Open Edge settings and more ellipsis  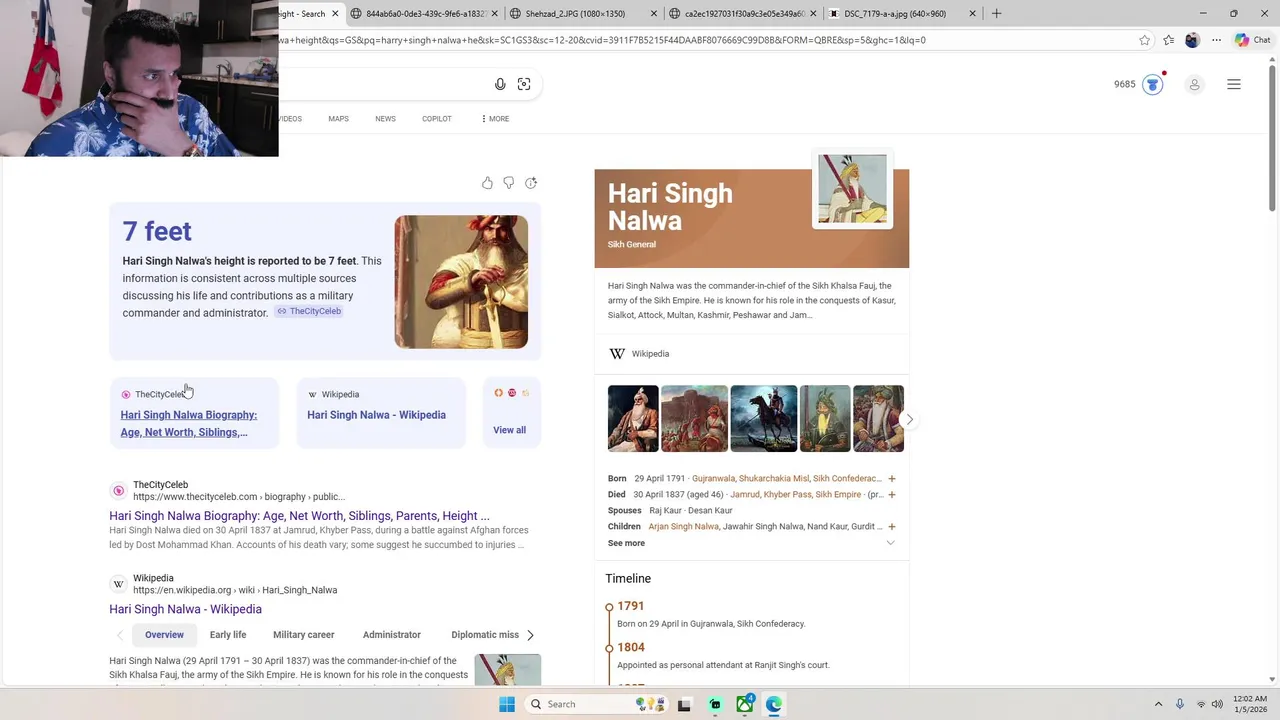[x=1216, y=40]
